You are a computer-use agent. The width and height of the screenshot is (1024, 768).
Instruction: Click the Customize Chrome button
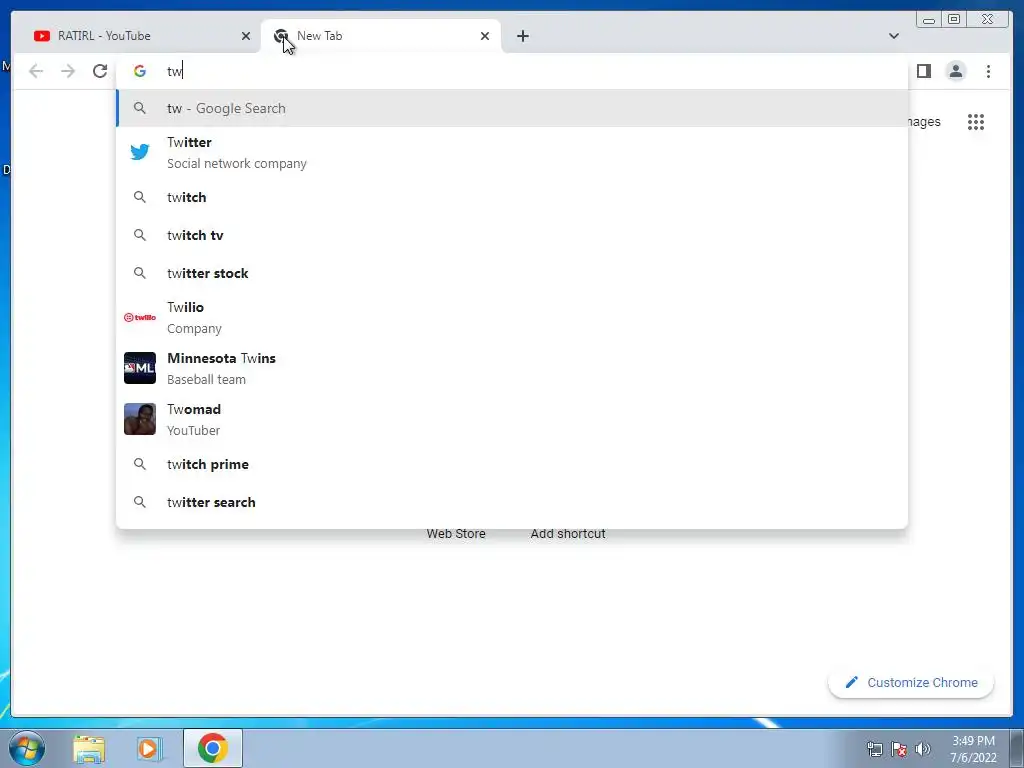(911, 682)
